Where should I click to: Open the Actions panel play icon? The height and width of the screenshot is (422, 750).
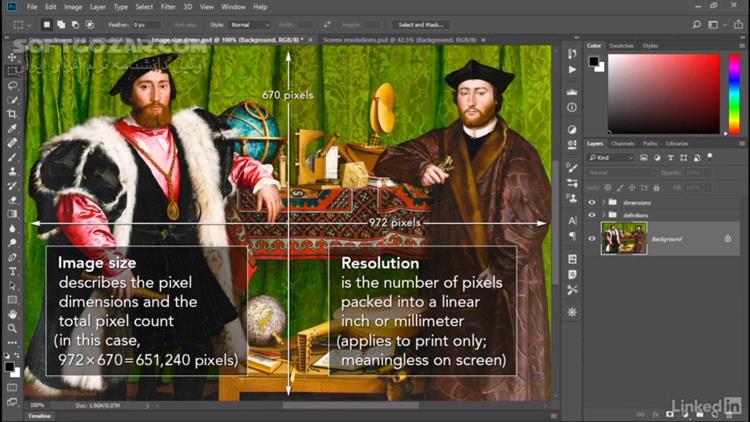click(x=572, y=70)
